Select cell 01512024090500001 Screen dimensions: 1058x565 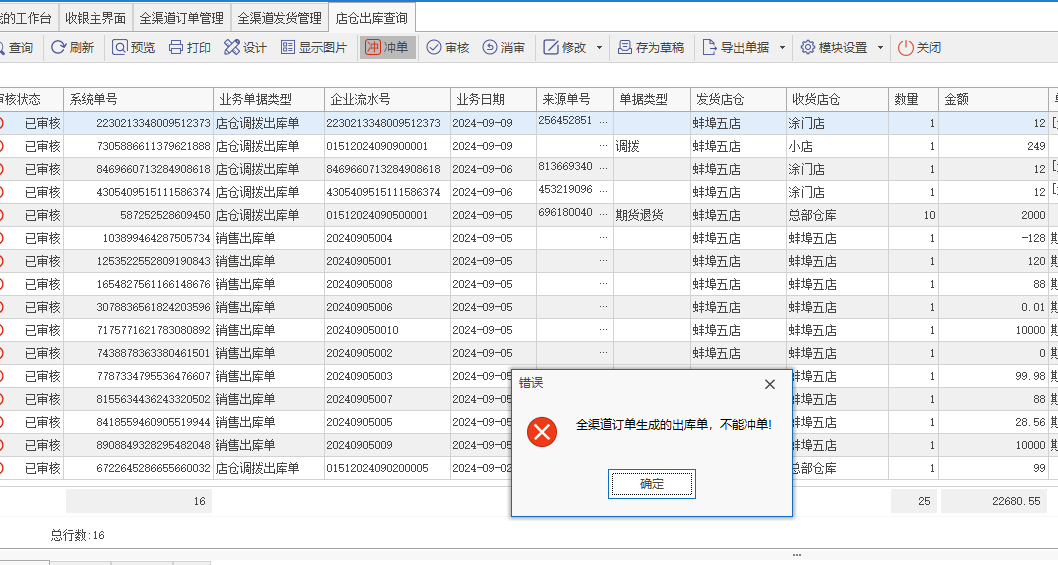[x=387, y=215]
